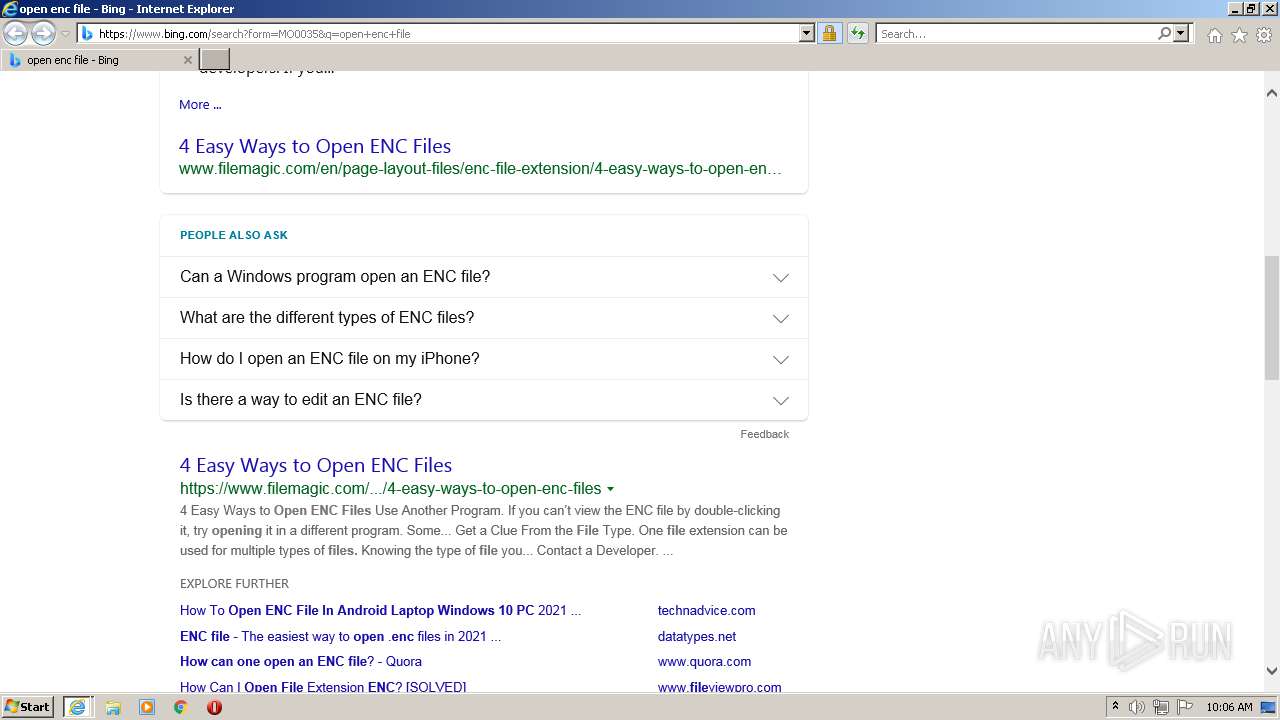Visit technadvice.com link
The image size is (1280, 720).
(706, 610)
